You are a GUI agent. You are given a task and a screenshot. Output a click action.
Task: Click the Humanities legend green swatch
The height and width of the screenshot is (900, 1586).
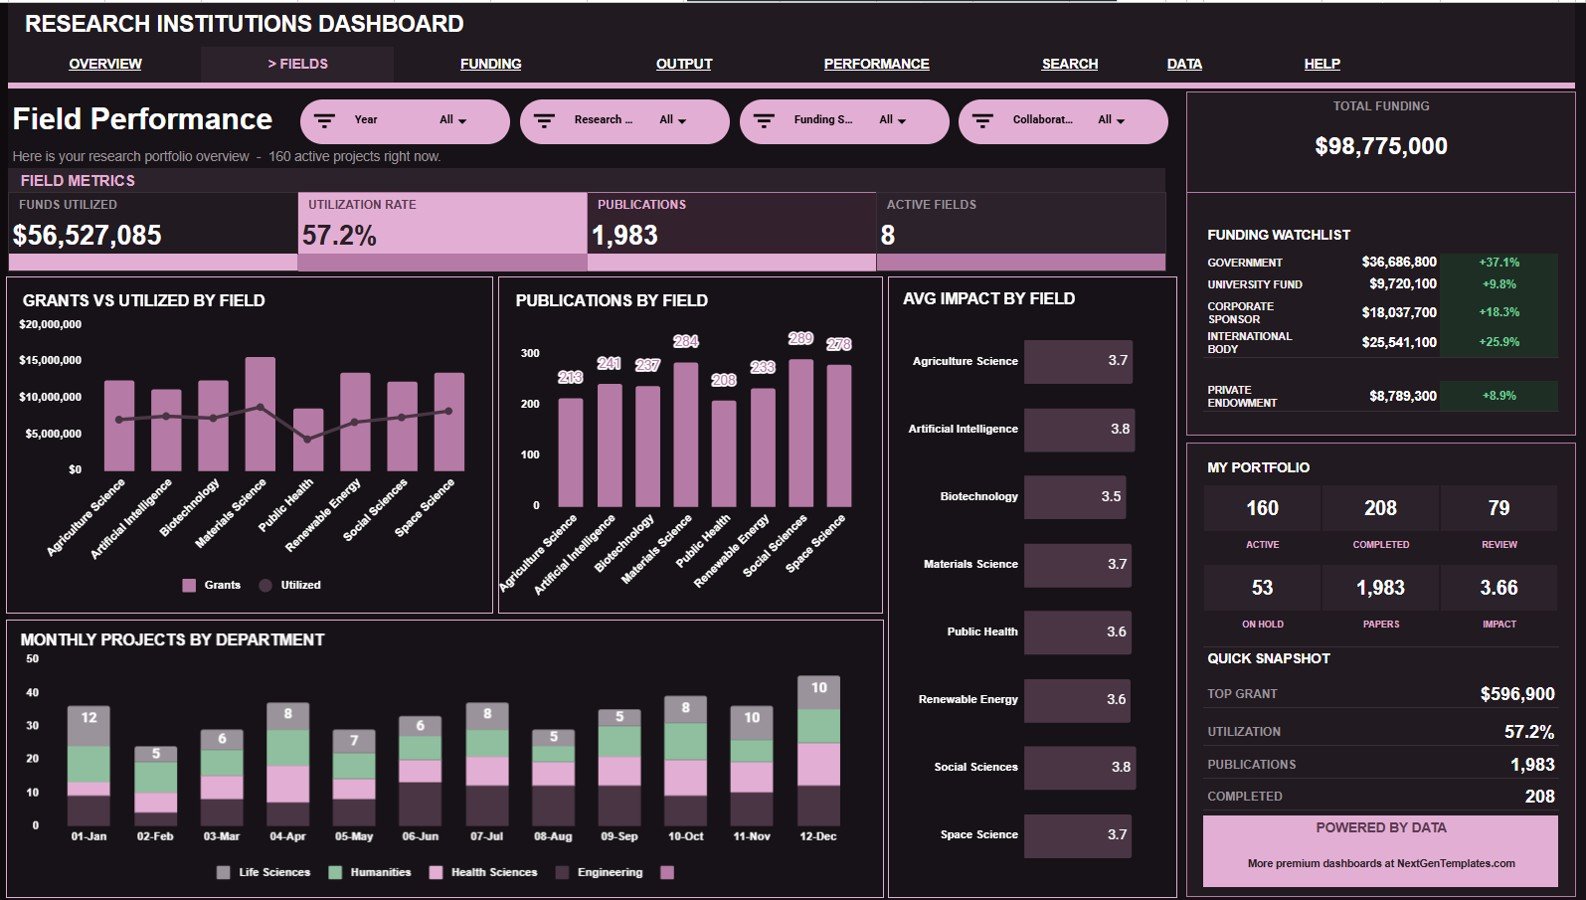[x=335, y=872]
